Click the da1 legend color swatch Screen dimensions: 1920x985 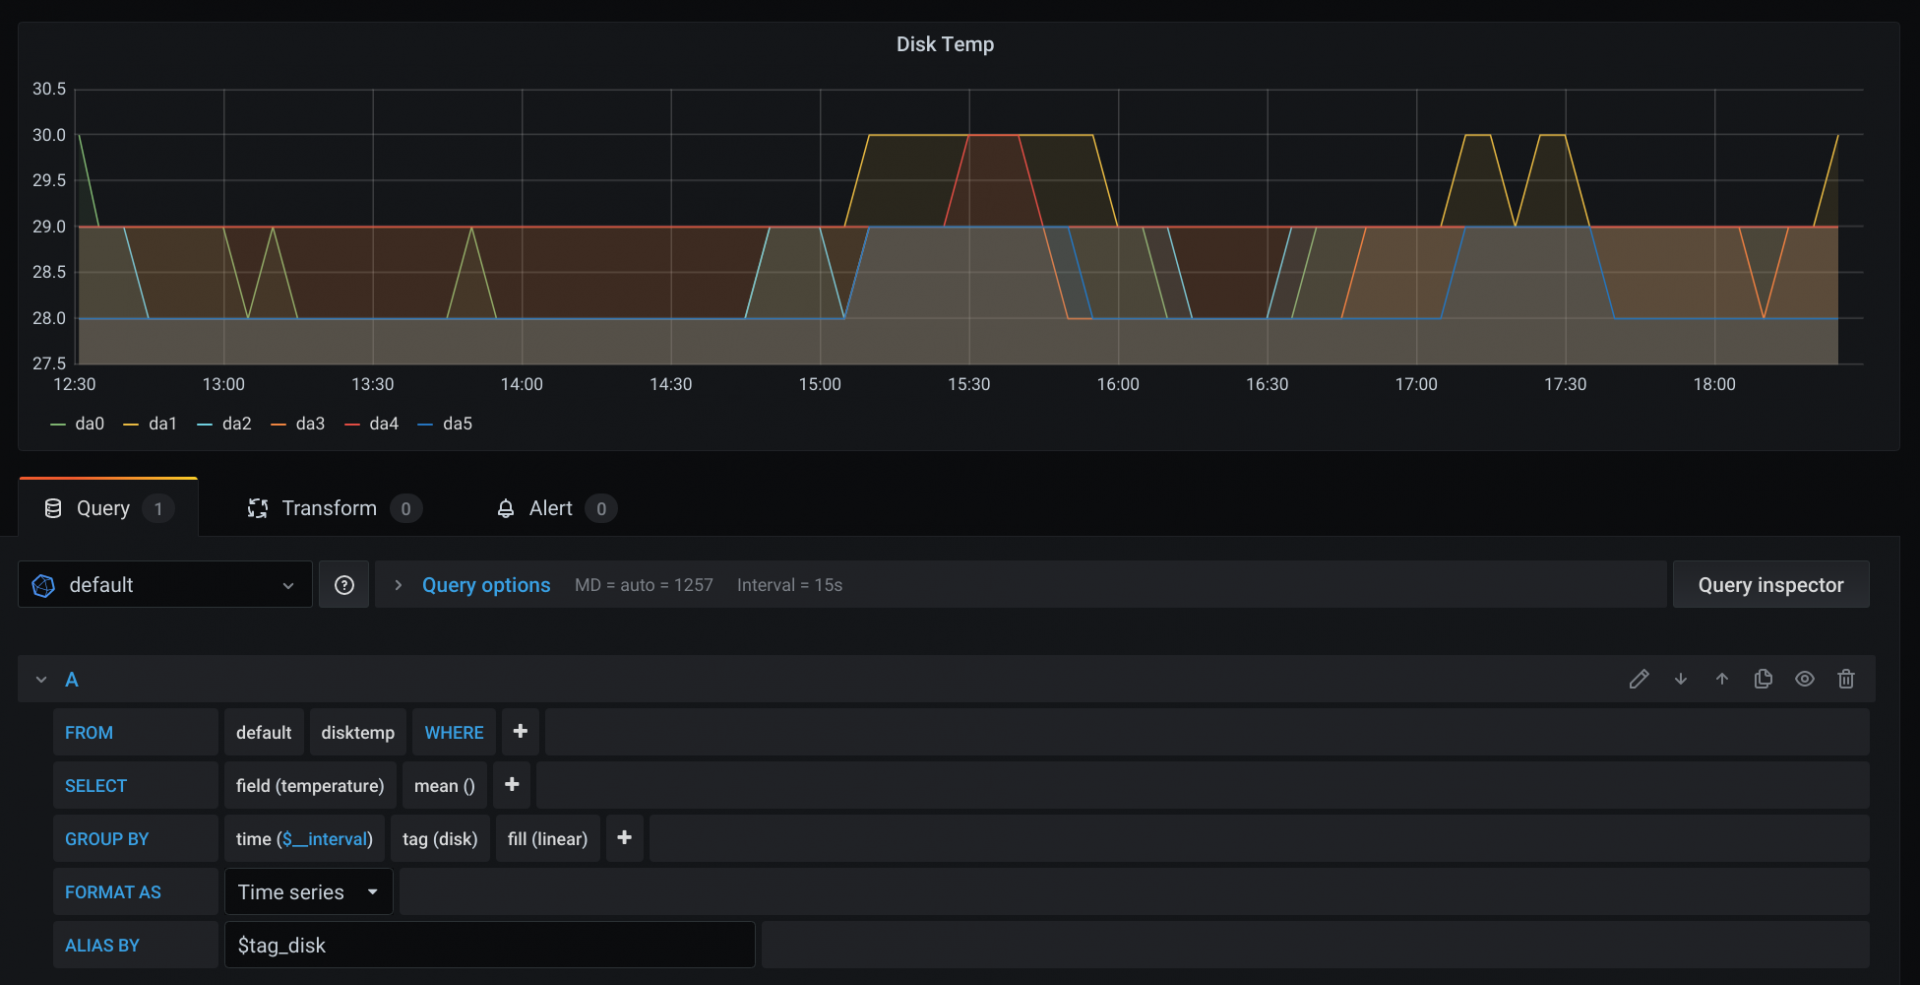[x=132, y=423]
